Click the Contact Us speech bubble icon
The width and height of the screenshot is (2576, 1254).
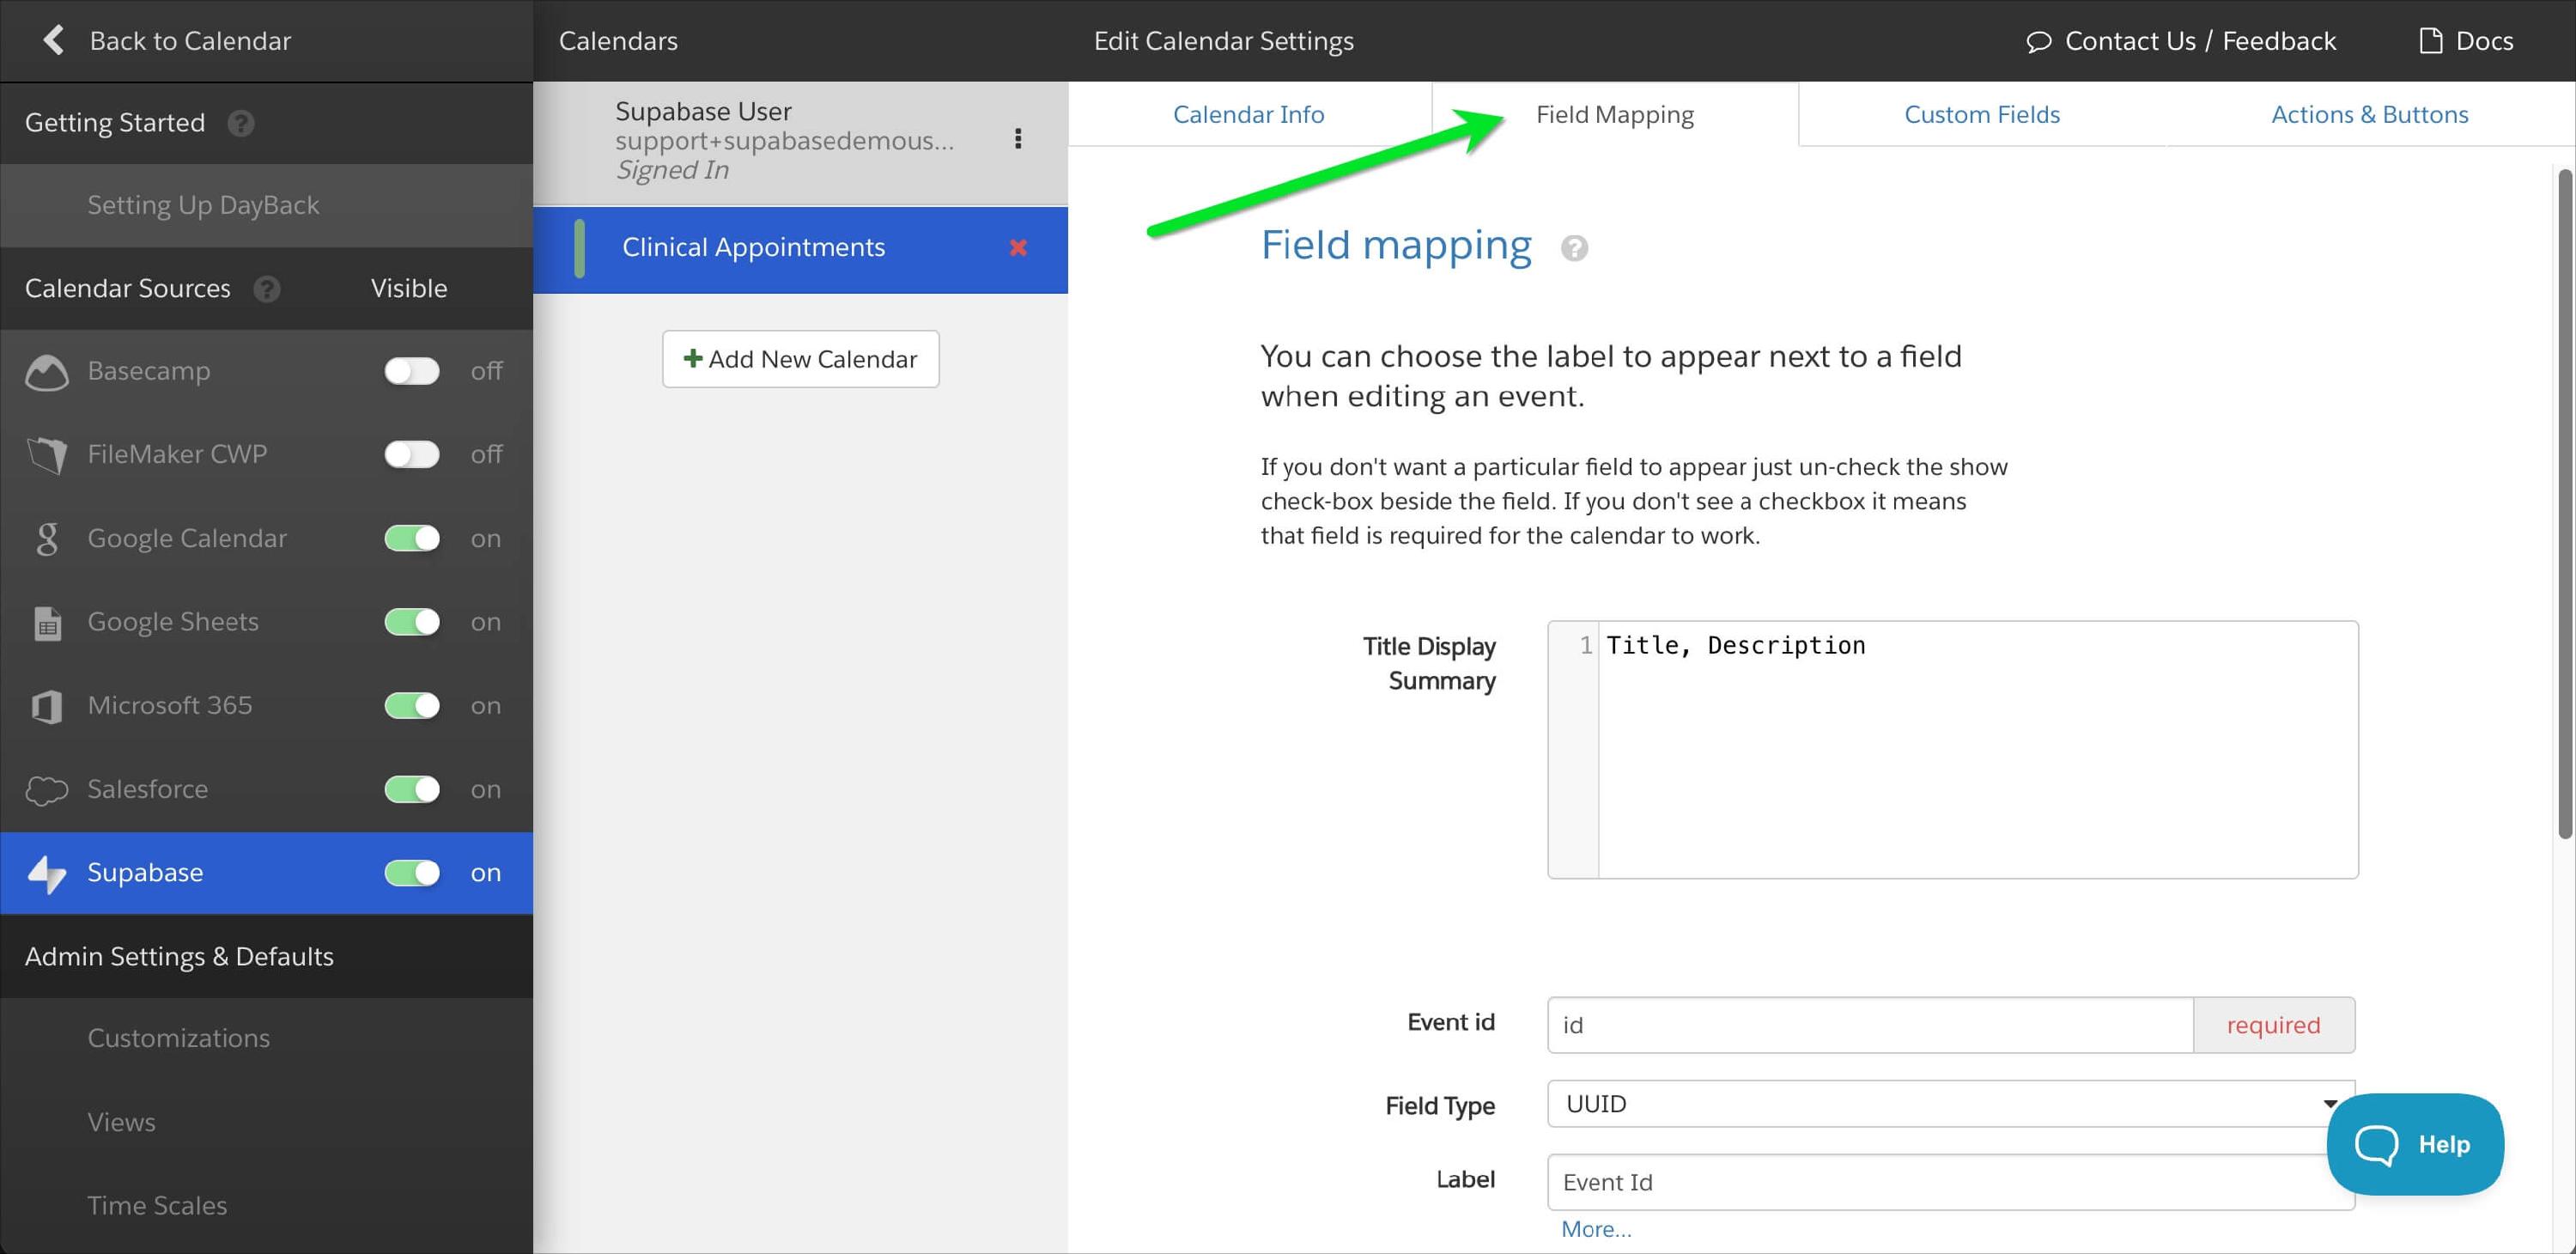2038,41
